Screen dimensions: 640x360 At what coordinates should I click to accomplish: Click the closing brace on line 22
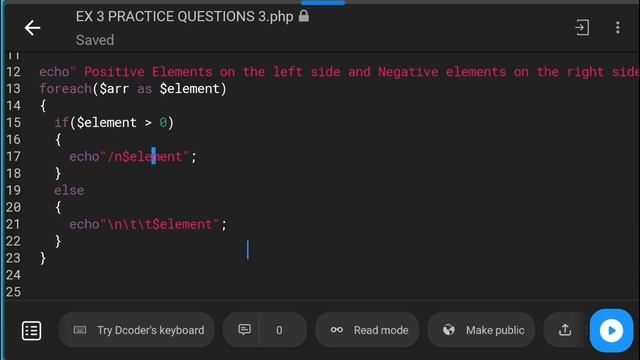point(58,241)
